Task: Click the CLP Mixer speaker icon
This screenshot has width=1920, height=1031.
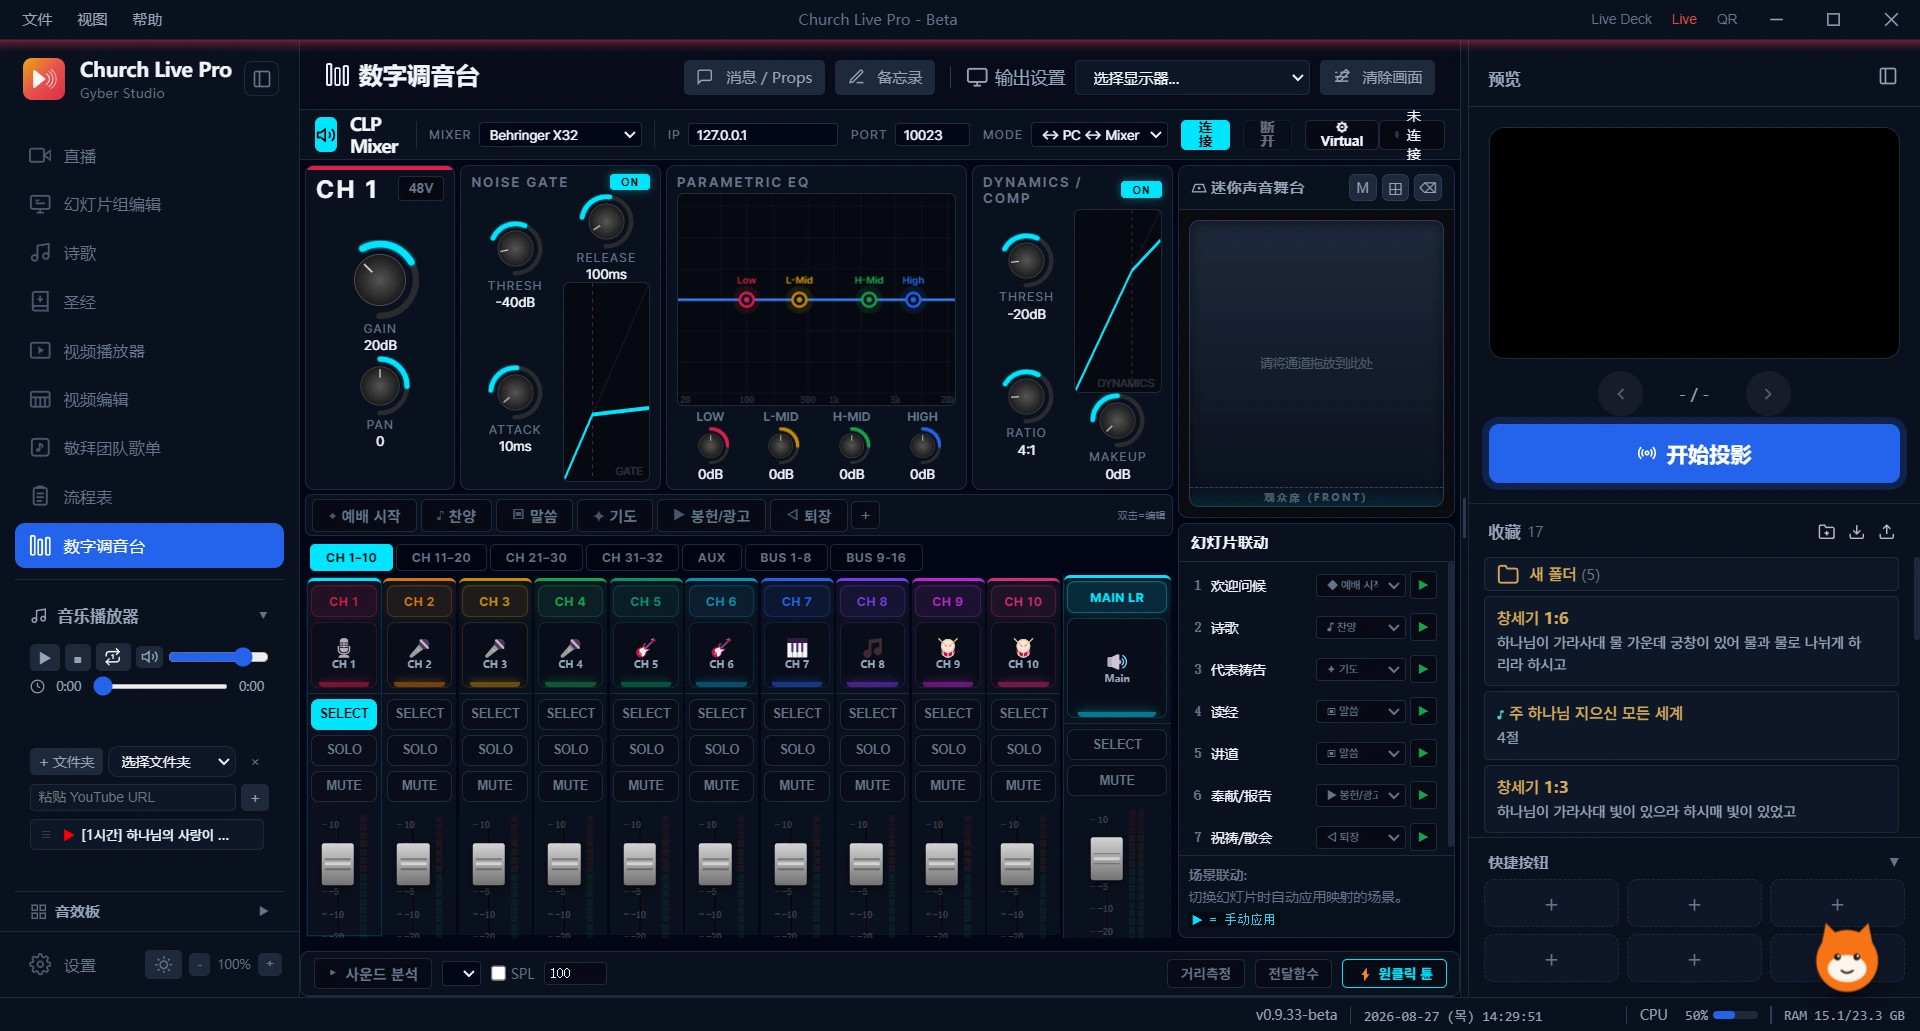Action: tap(326, 135)
